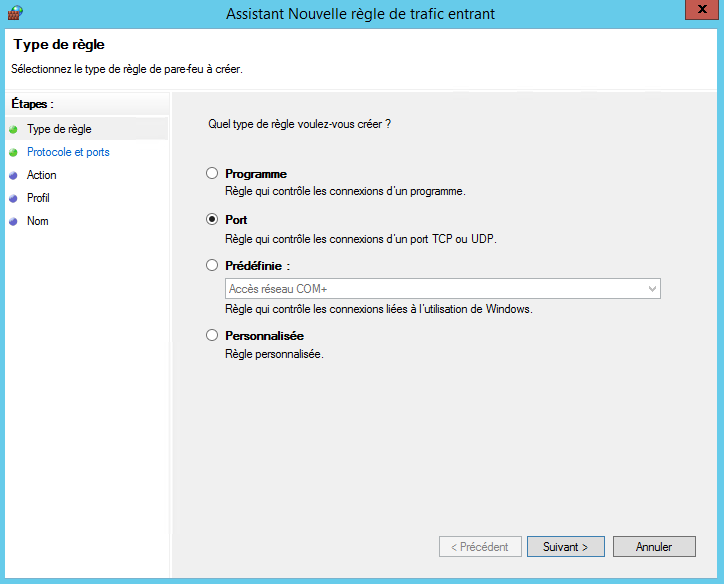The image size is (724, 584).
Task: Select the Port radio button
Action: pos(212,220)
